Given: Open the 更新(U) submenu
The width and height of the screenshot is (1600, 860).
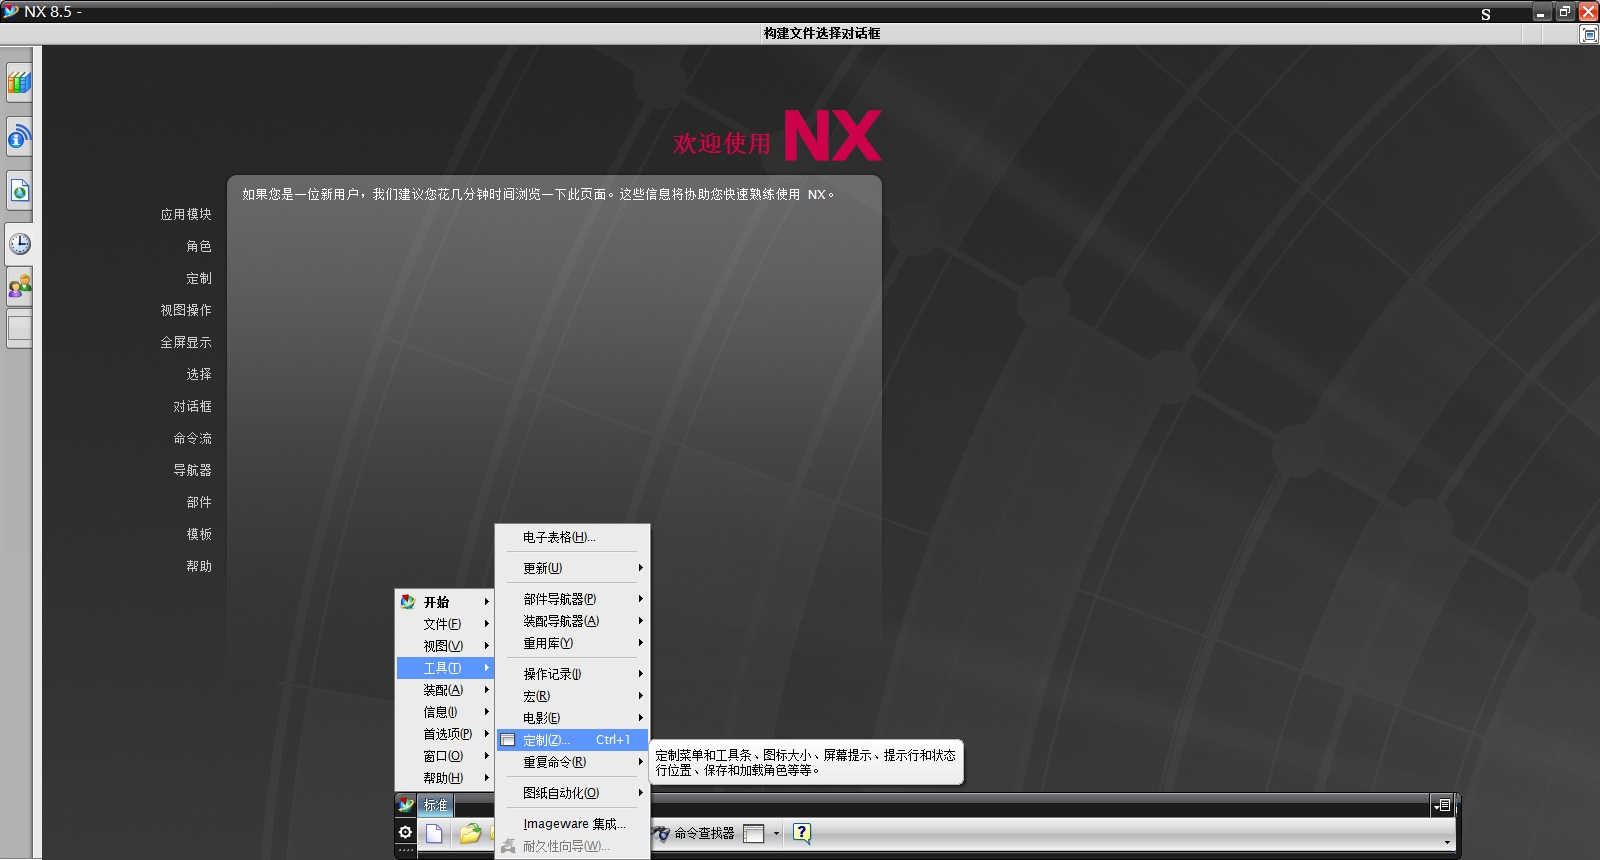Looking at the screenshot, I should 572,568.
